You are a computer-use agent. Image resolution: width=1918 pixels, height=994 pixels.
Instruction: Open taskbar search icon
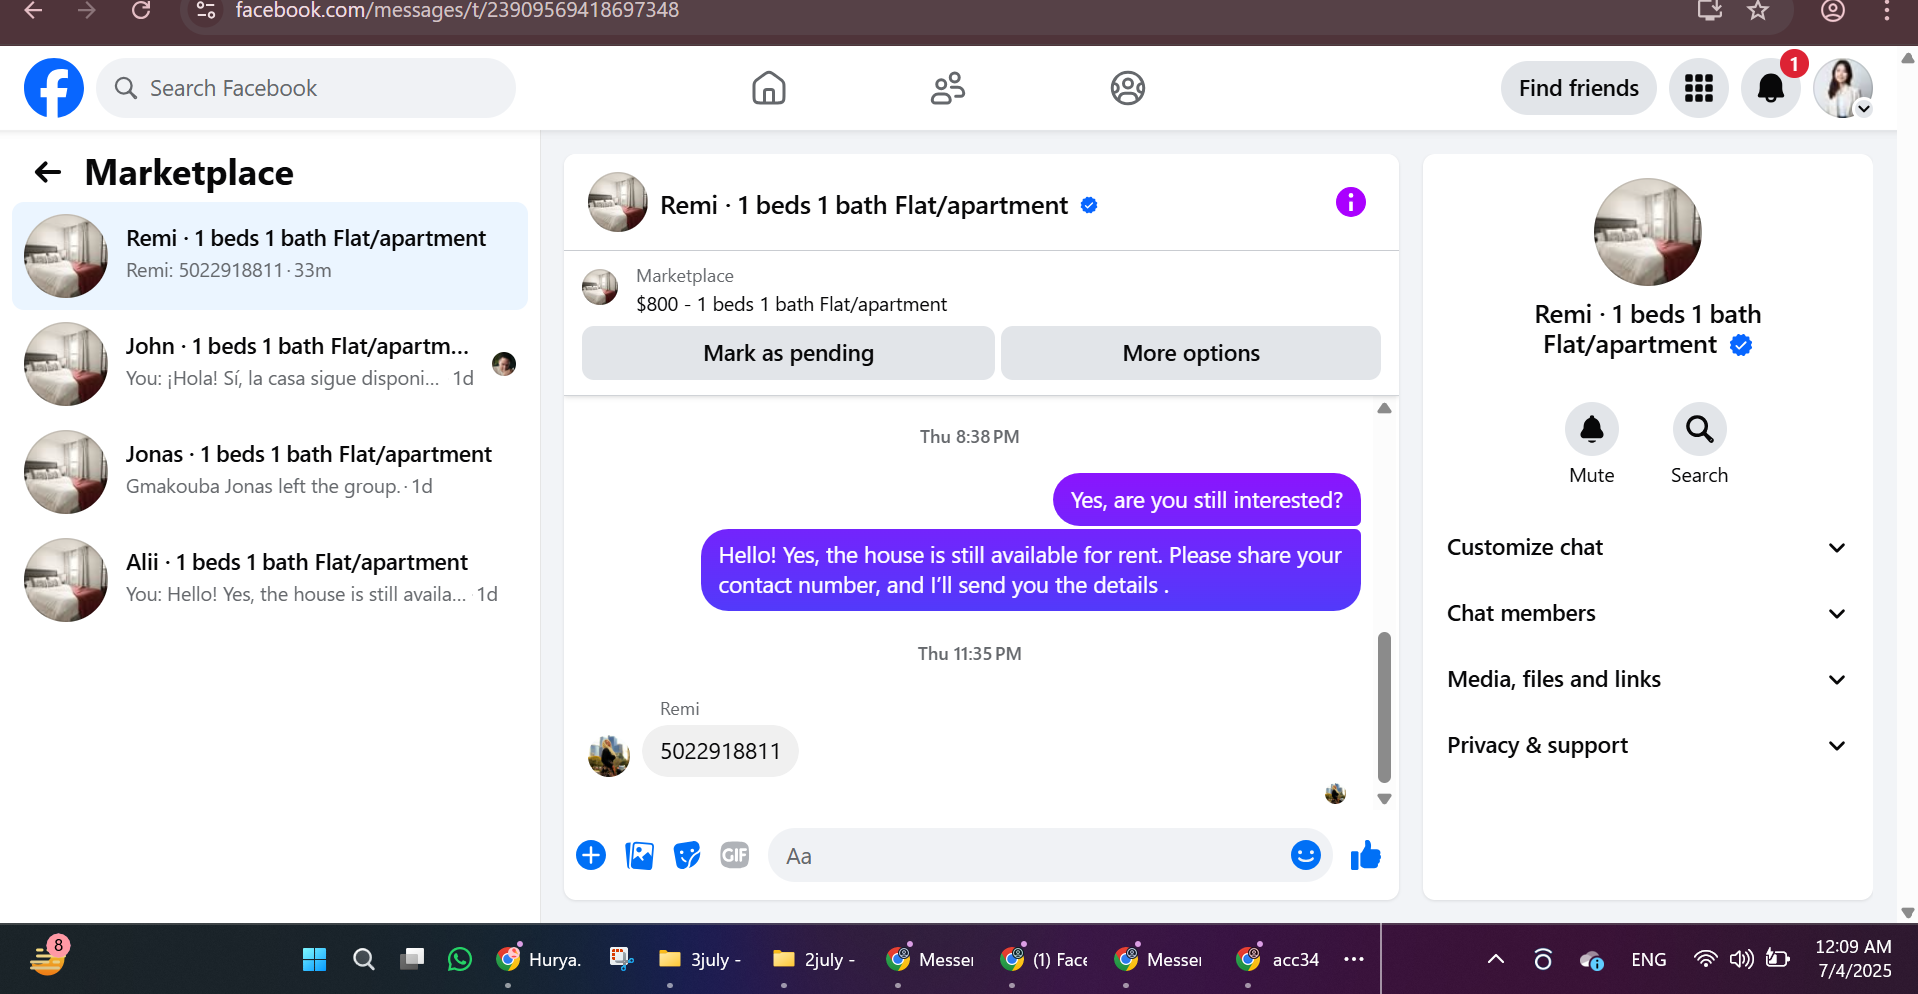pos(364,959)
